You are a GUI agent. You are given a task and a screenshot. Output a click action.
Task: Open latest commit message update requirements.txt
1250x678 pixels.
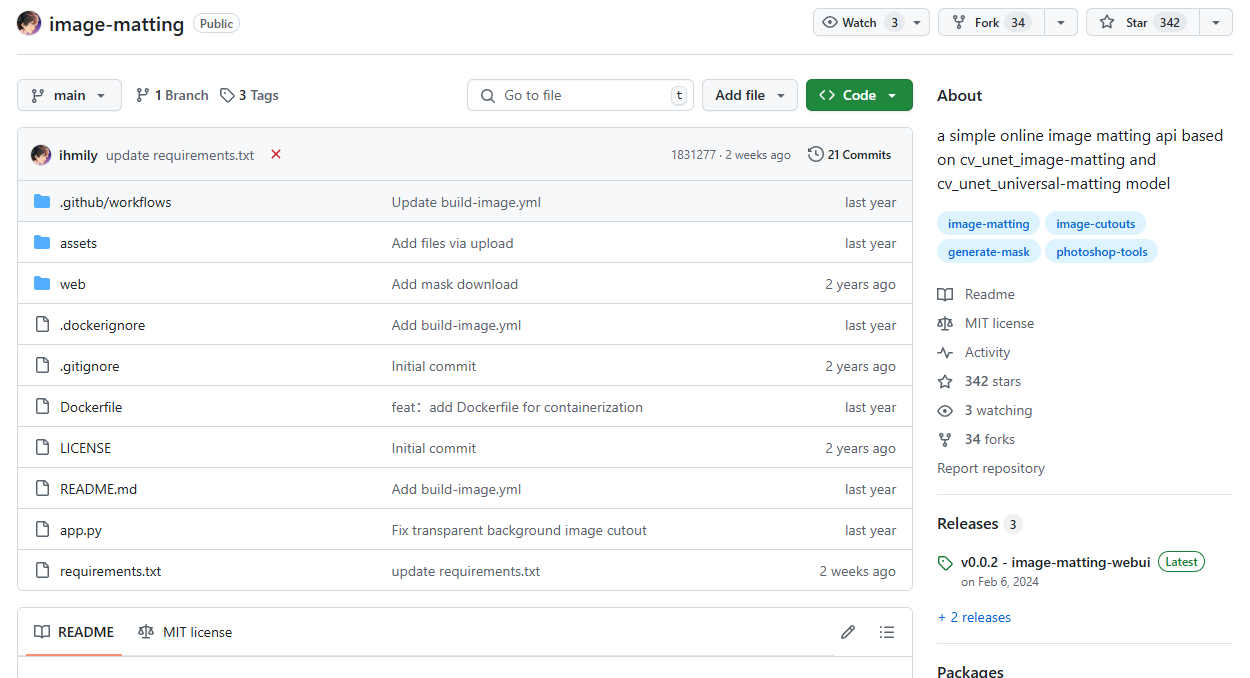tap(180, 155)
